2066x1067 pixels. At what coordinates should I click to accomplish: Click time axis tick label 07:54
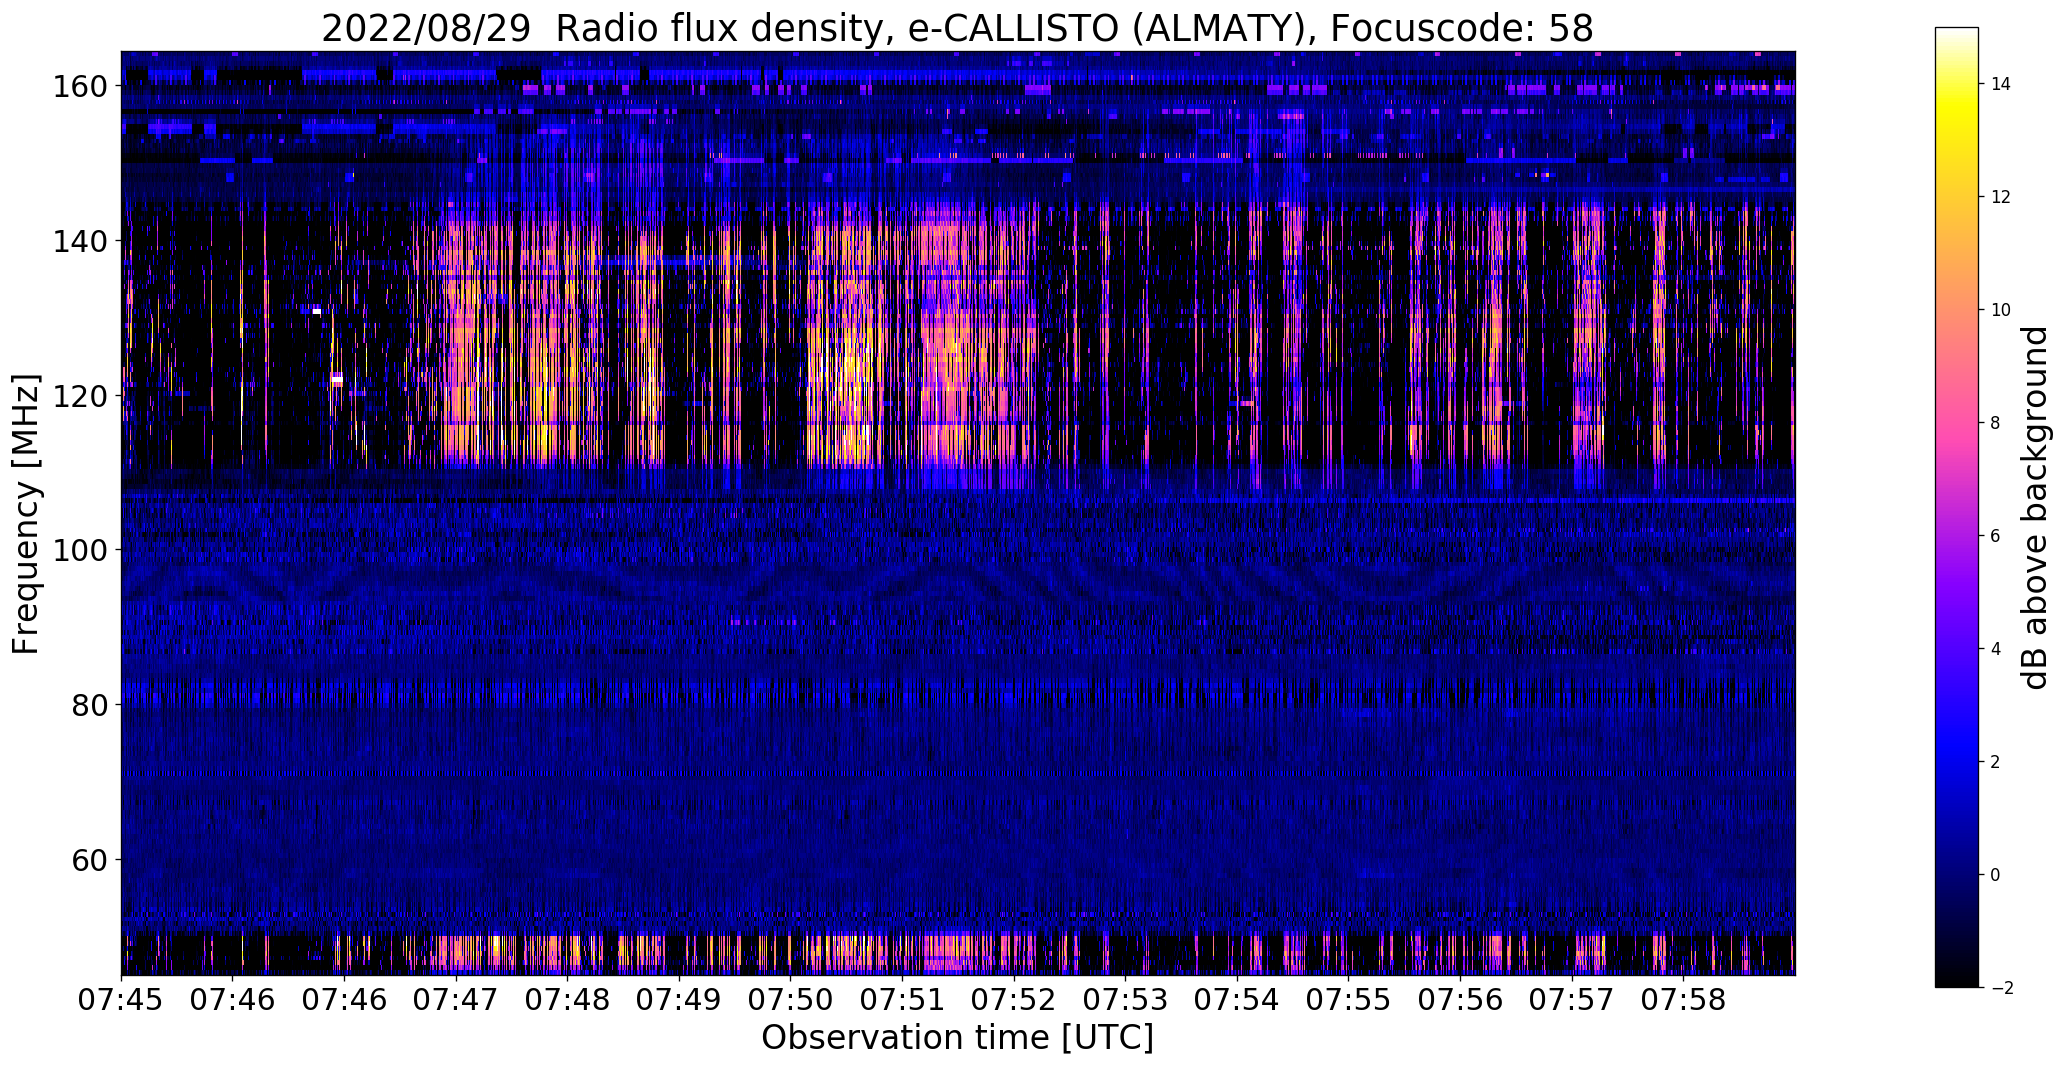[1237, 1000]
